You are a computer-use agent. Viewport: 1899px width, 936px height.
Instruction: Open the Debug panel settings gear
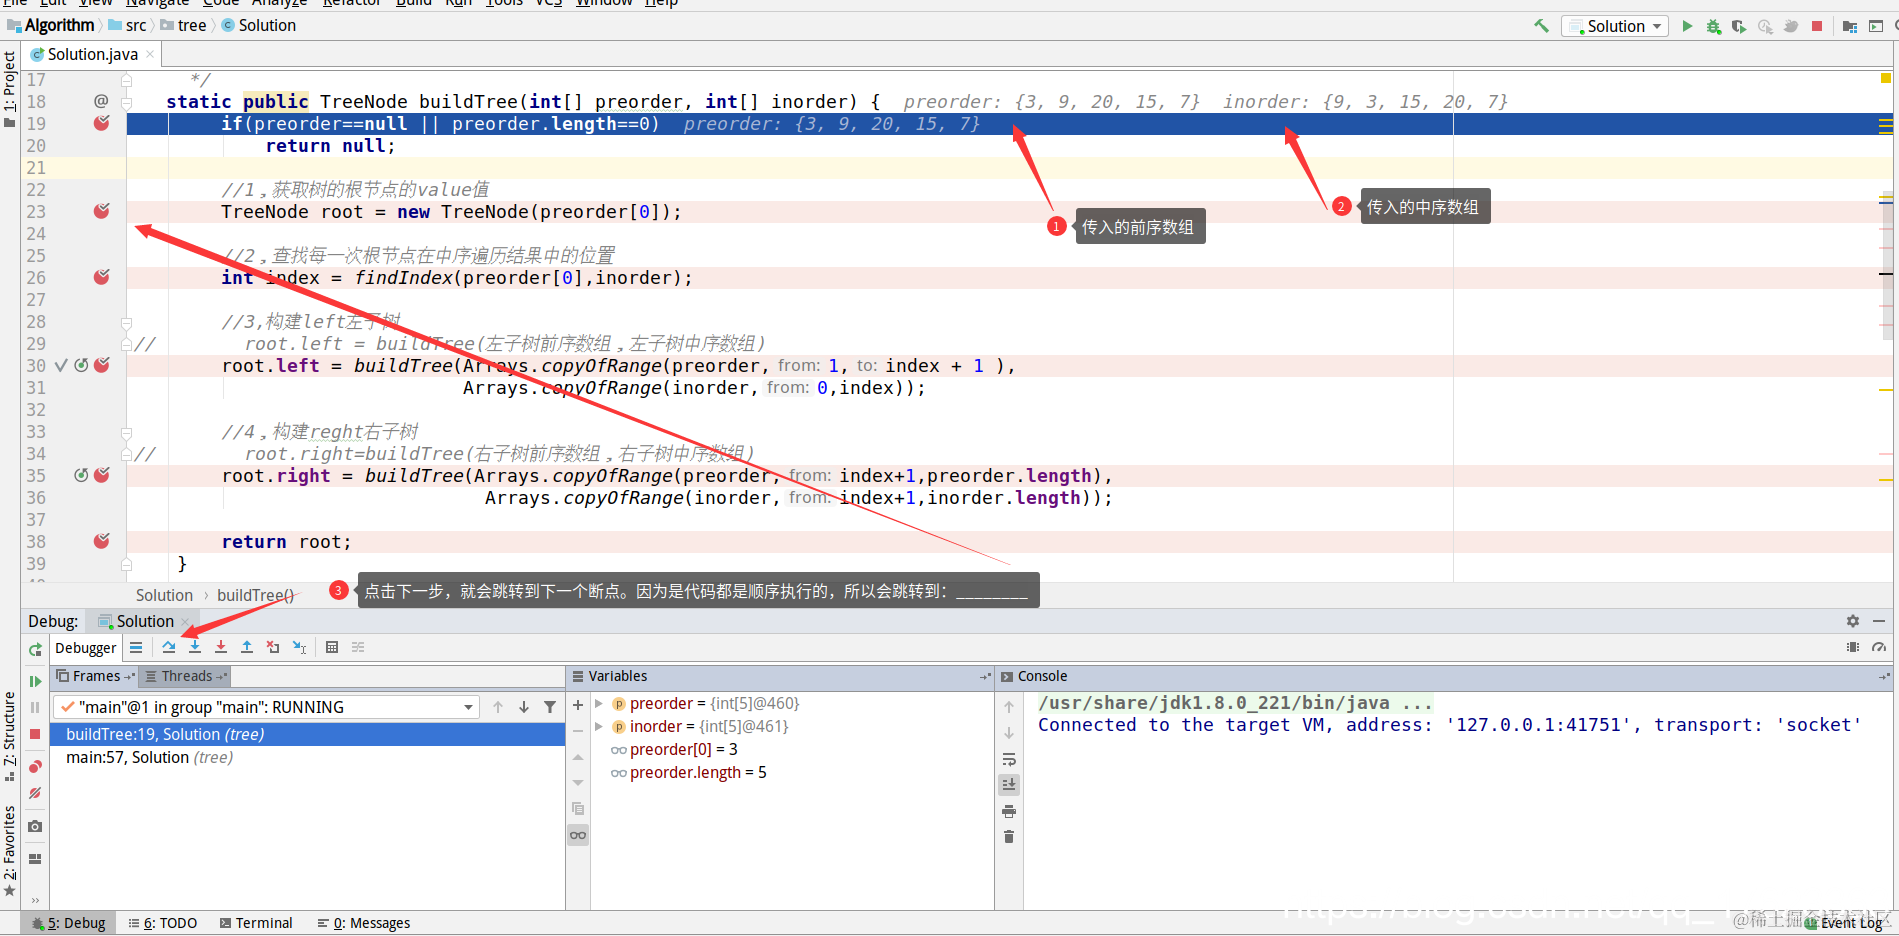(x=1853, y=621)
